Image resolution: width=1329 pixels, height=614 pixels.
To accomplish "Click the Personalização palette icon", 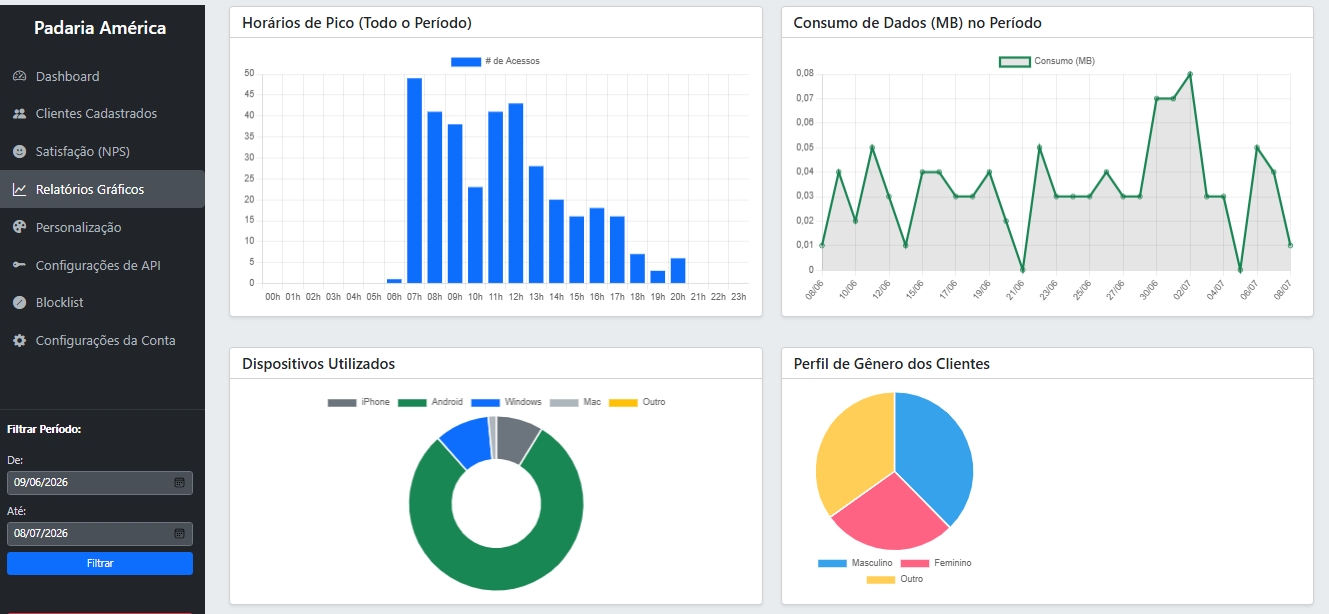I will click(19, 227).
